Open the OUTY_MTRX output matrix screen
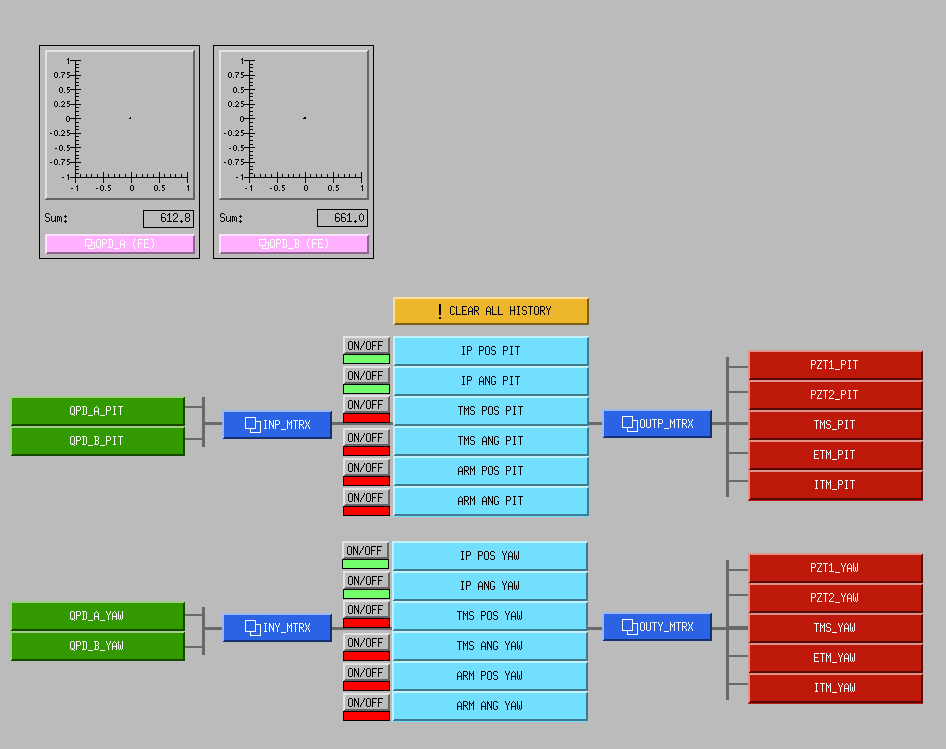The height and width of the screenshot is (749, 946). pyautogui.click(x=658, y=626)
